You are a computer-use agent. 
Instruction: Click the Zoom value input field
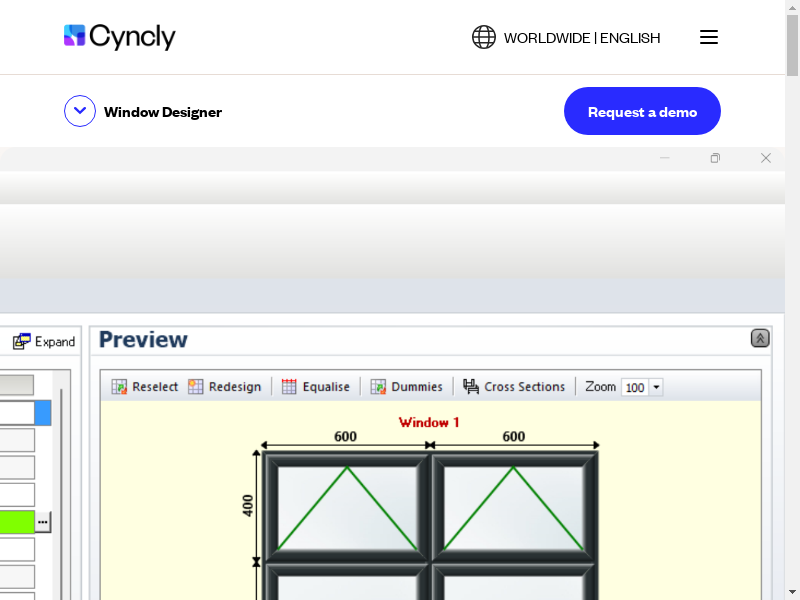635,388
